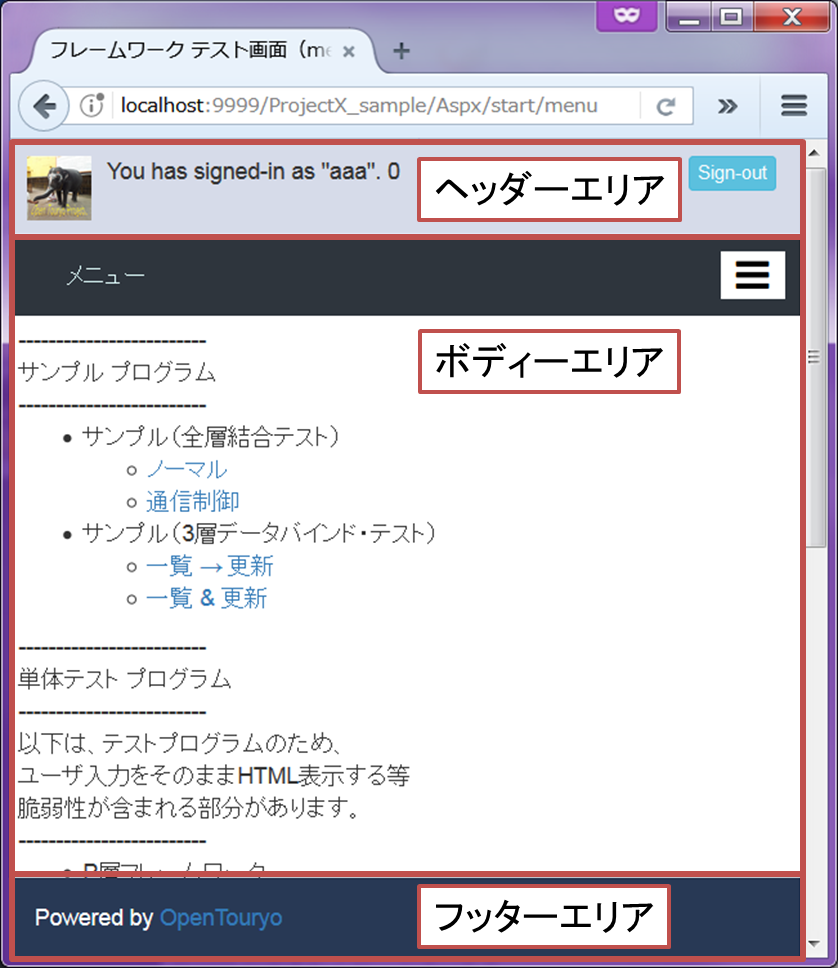Open the ノーマル sample link

[186, 470]
